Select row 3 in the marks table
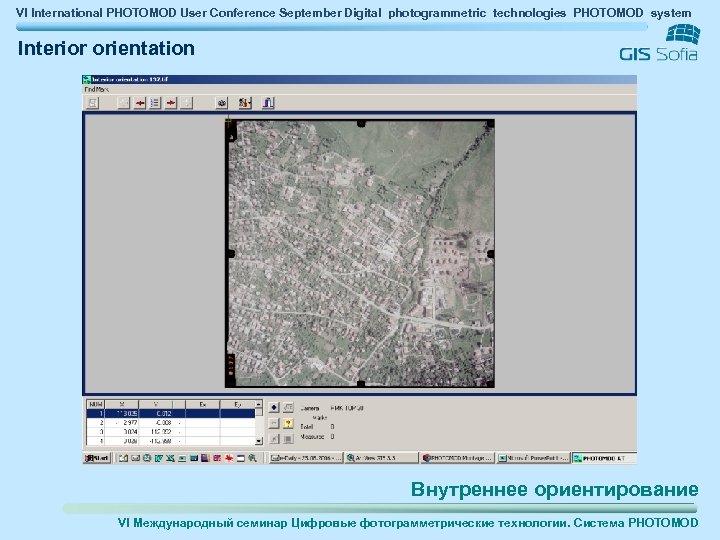 (170, 432)
